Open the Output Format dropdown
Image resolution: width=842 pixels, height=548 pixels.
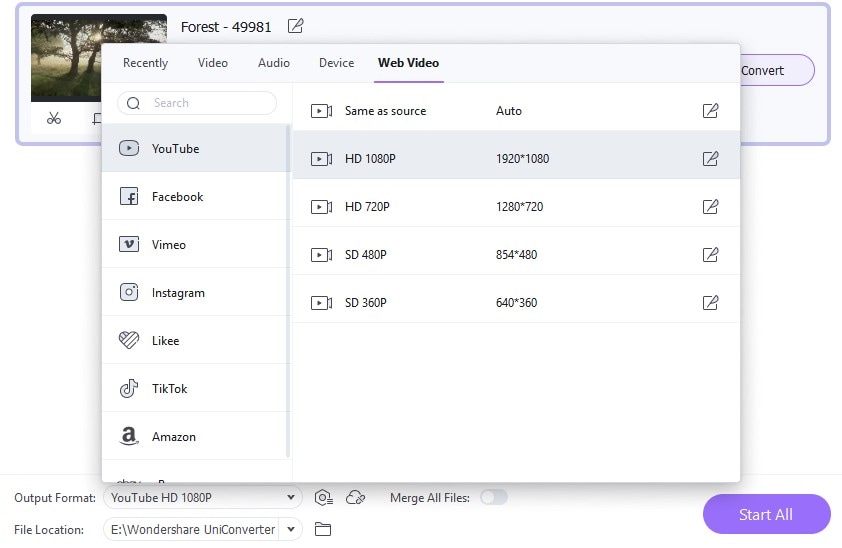(203, 498)
